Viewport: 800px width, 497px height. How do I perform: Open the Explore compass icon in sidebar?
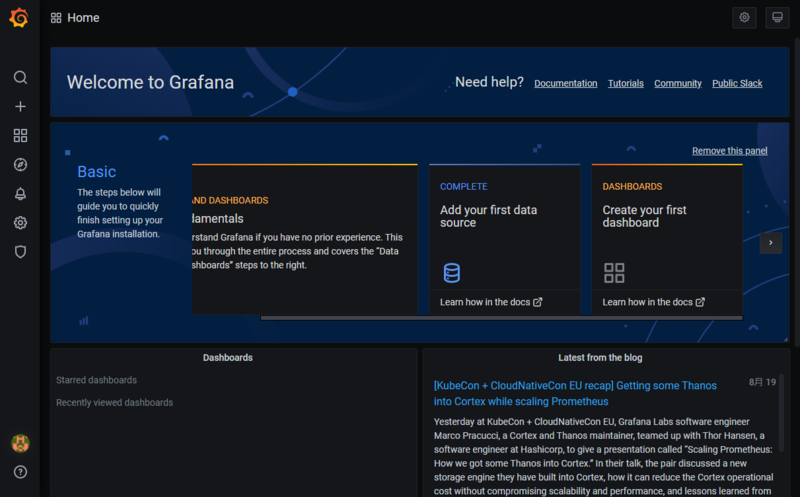(20, 164)
